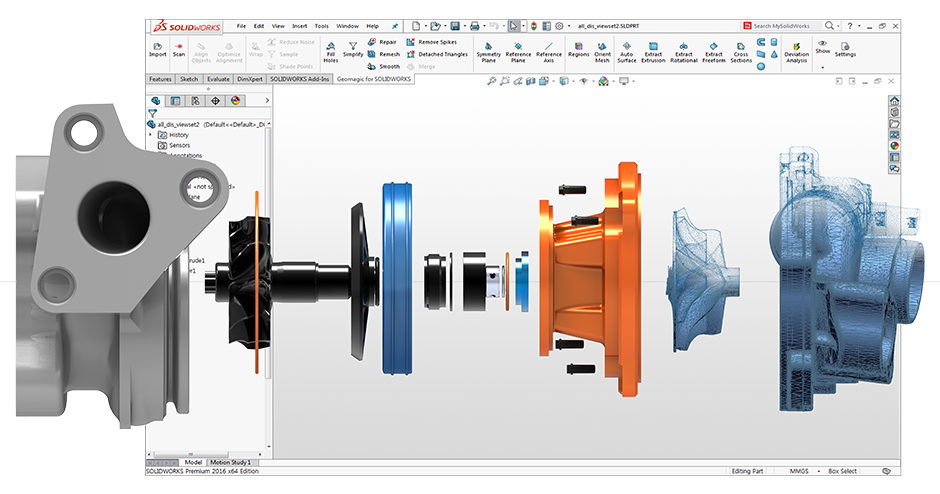Image resolution: width=940 pixels, height=494 pixels.
Task: Select the Extract Extrusion tool
Action: point(653,51)
